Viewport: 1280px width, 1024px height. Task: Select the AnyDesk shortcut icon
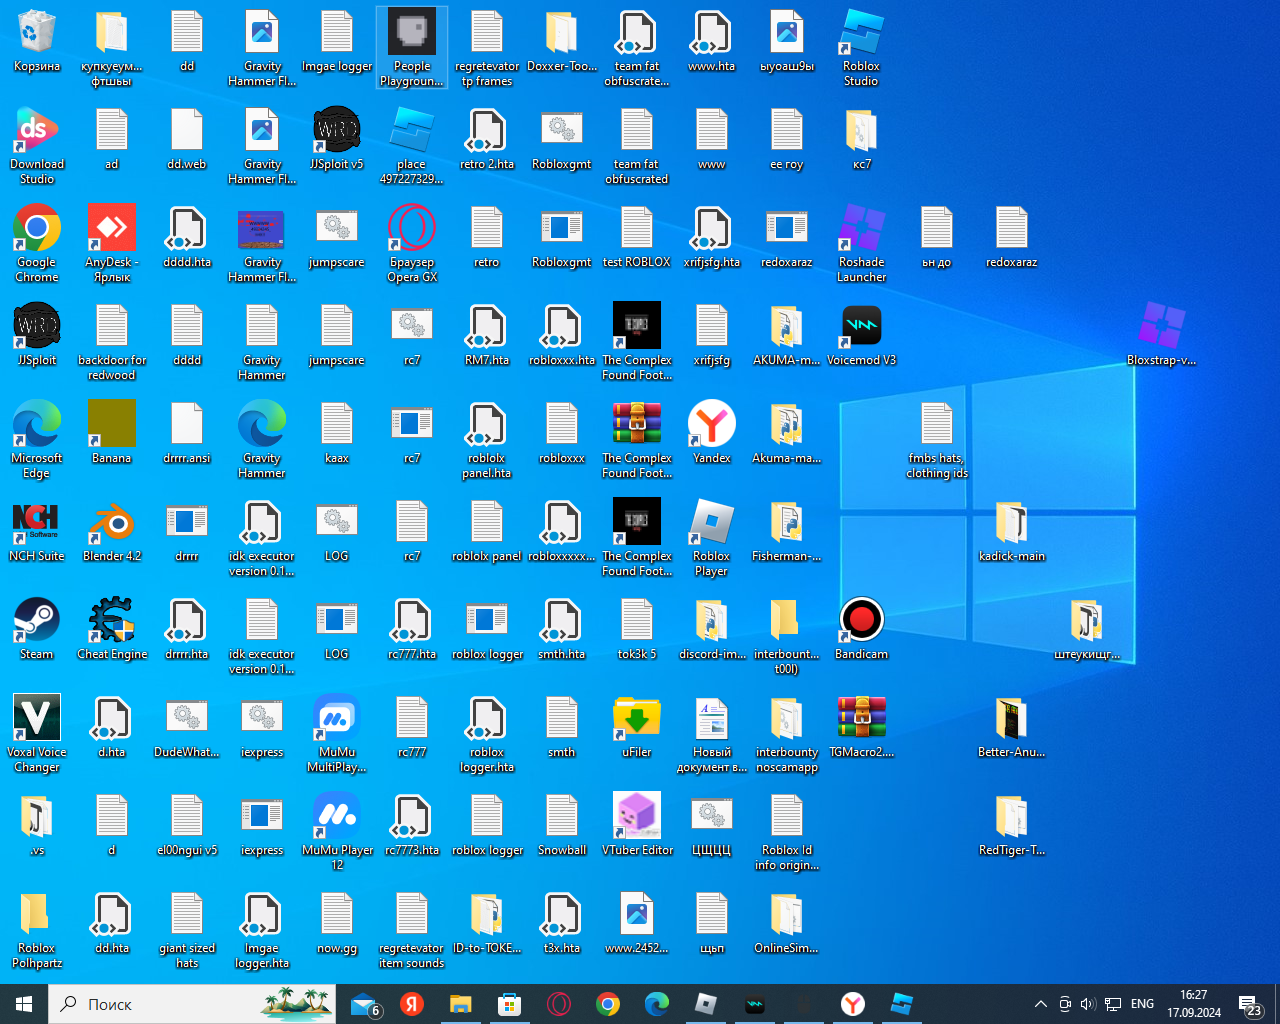coord(112,229)
